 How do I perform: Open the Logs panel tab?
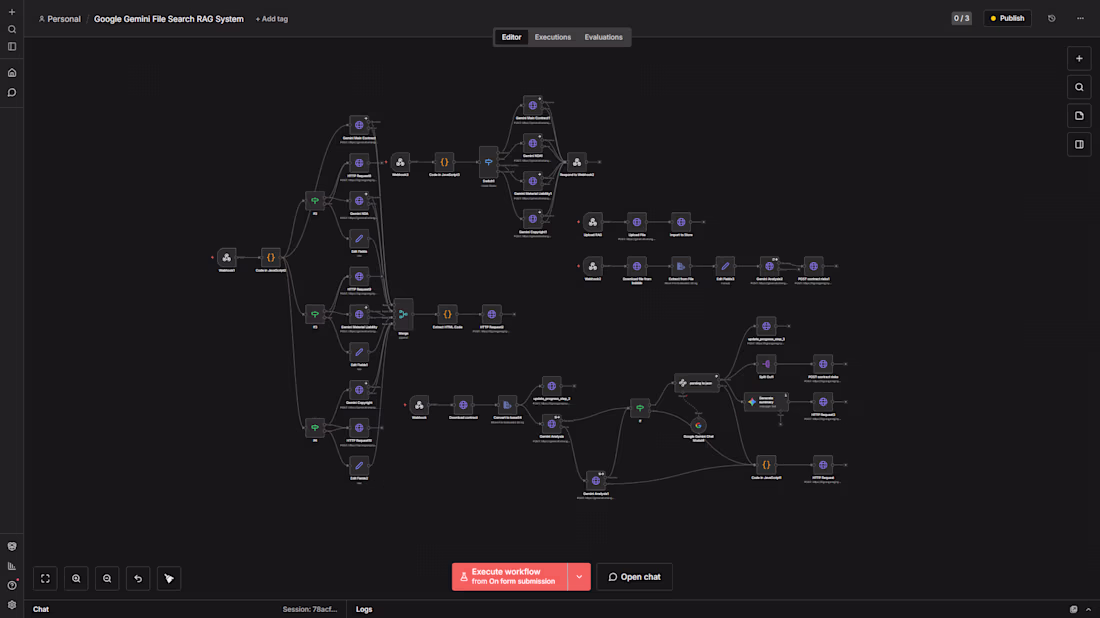click(x=363, y=610)
